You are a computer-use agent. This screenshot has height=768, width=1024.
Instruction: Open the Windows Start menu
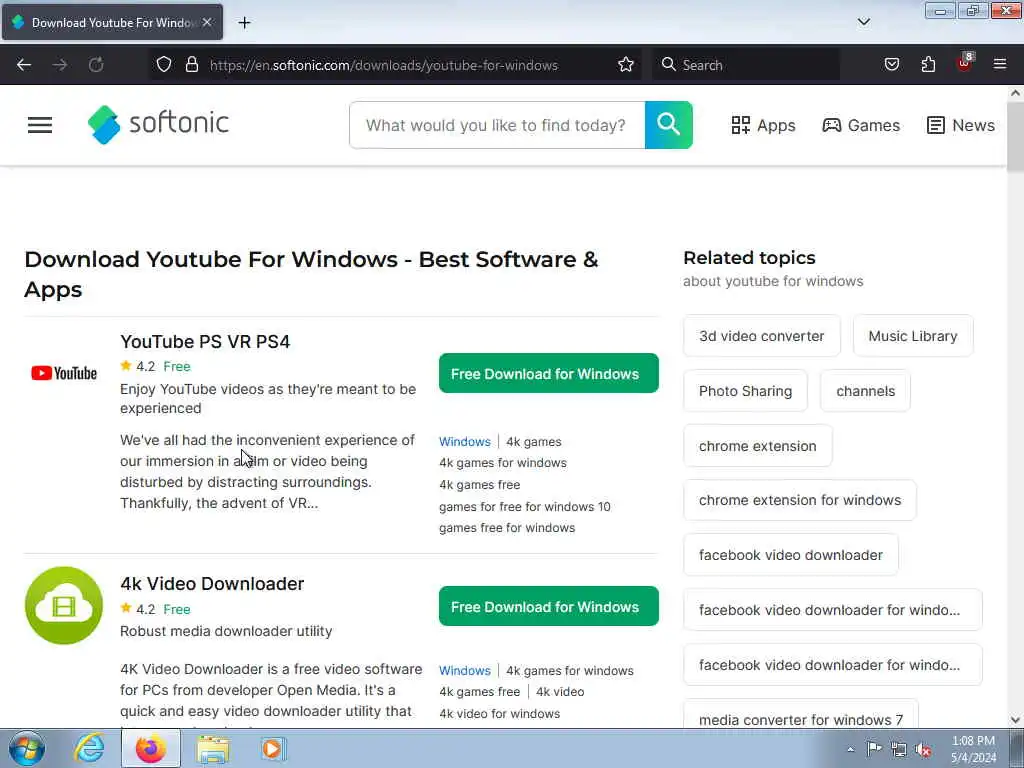coord(27,748)
